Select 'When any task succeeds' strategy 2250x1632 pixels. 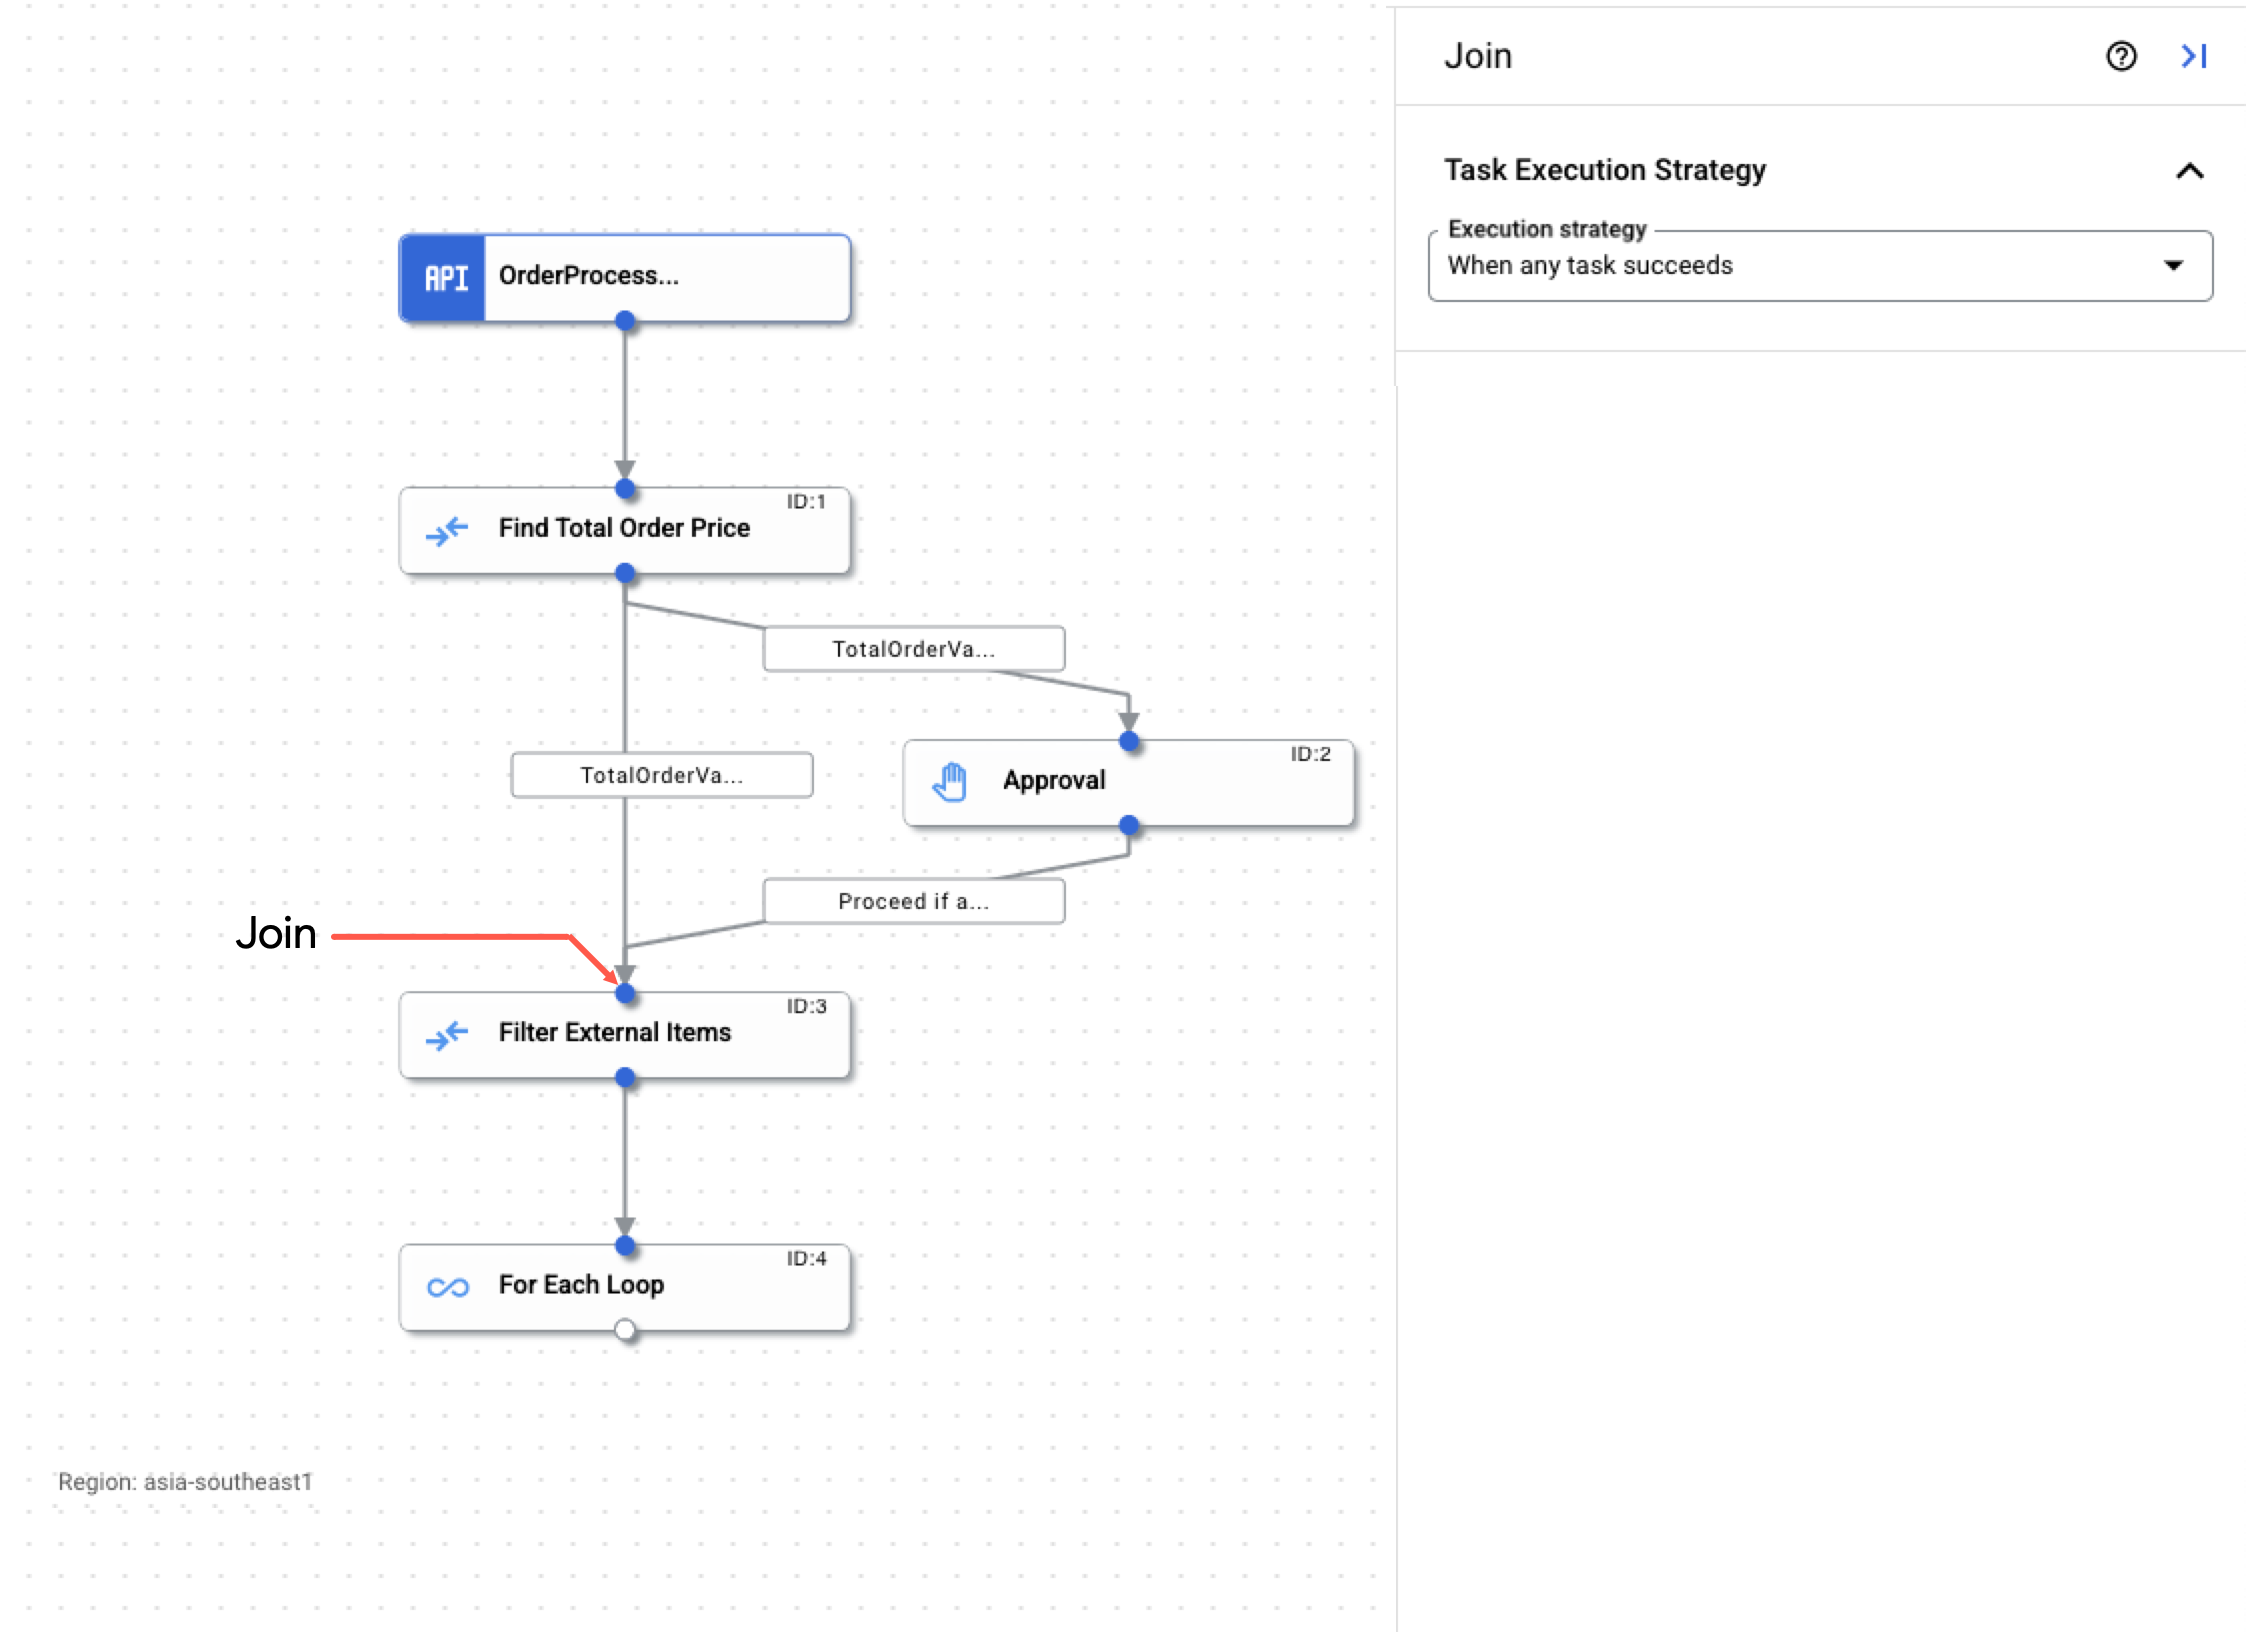[1817, 266]
